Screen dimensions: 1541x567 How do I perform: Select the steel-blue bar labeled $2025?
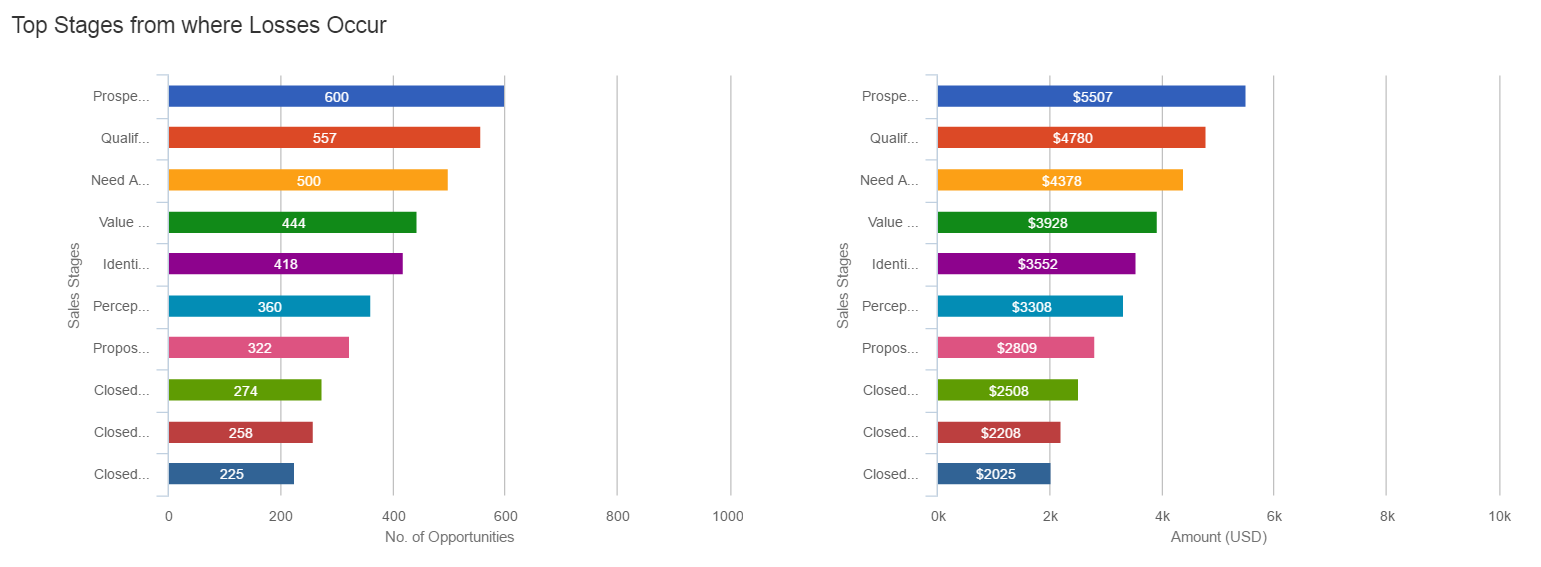pyautogui.click(x=994, y=474)
